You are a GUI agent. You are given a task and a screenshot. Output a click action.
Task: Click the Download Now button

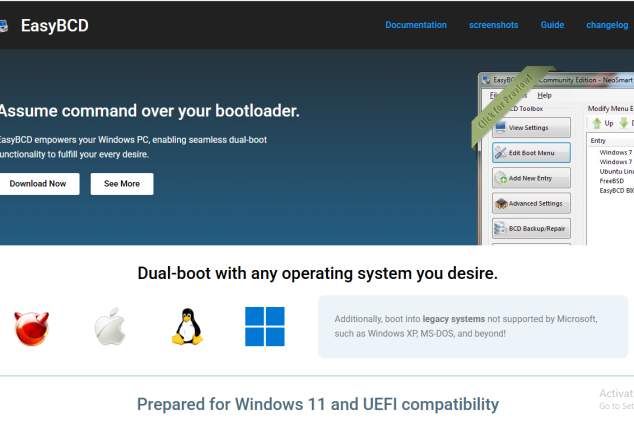[x=38, y=184]
